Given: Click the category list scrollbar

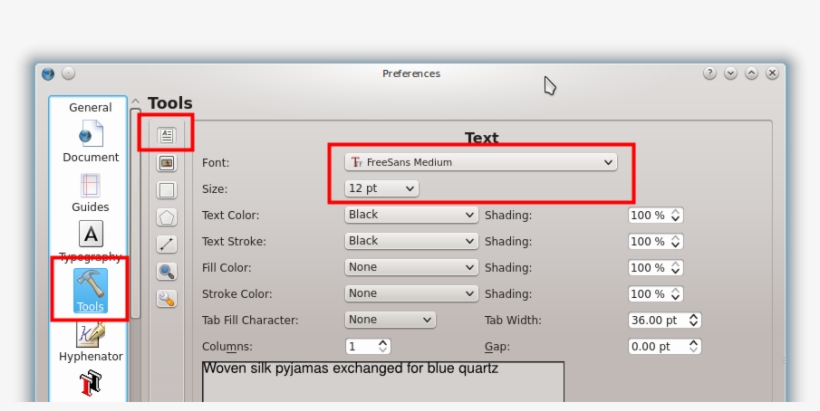Looking at the screenshot, I should (135, 213).
